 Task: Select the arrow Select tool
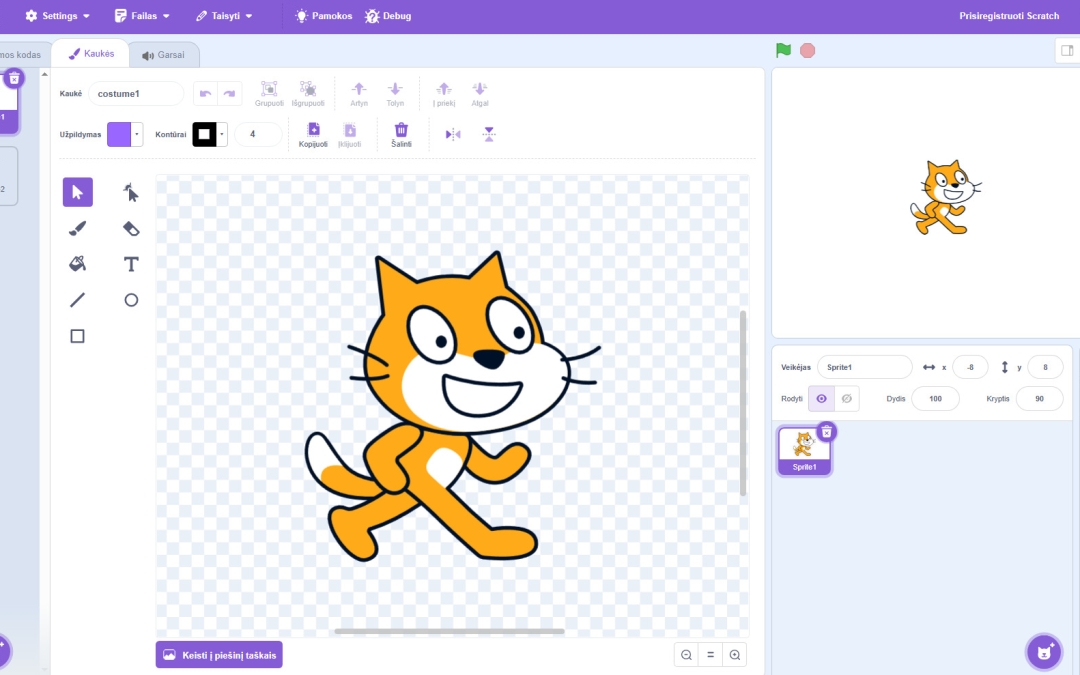point(77,192)
